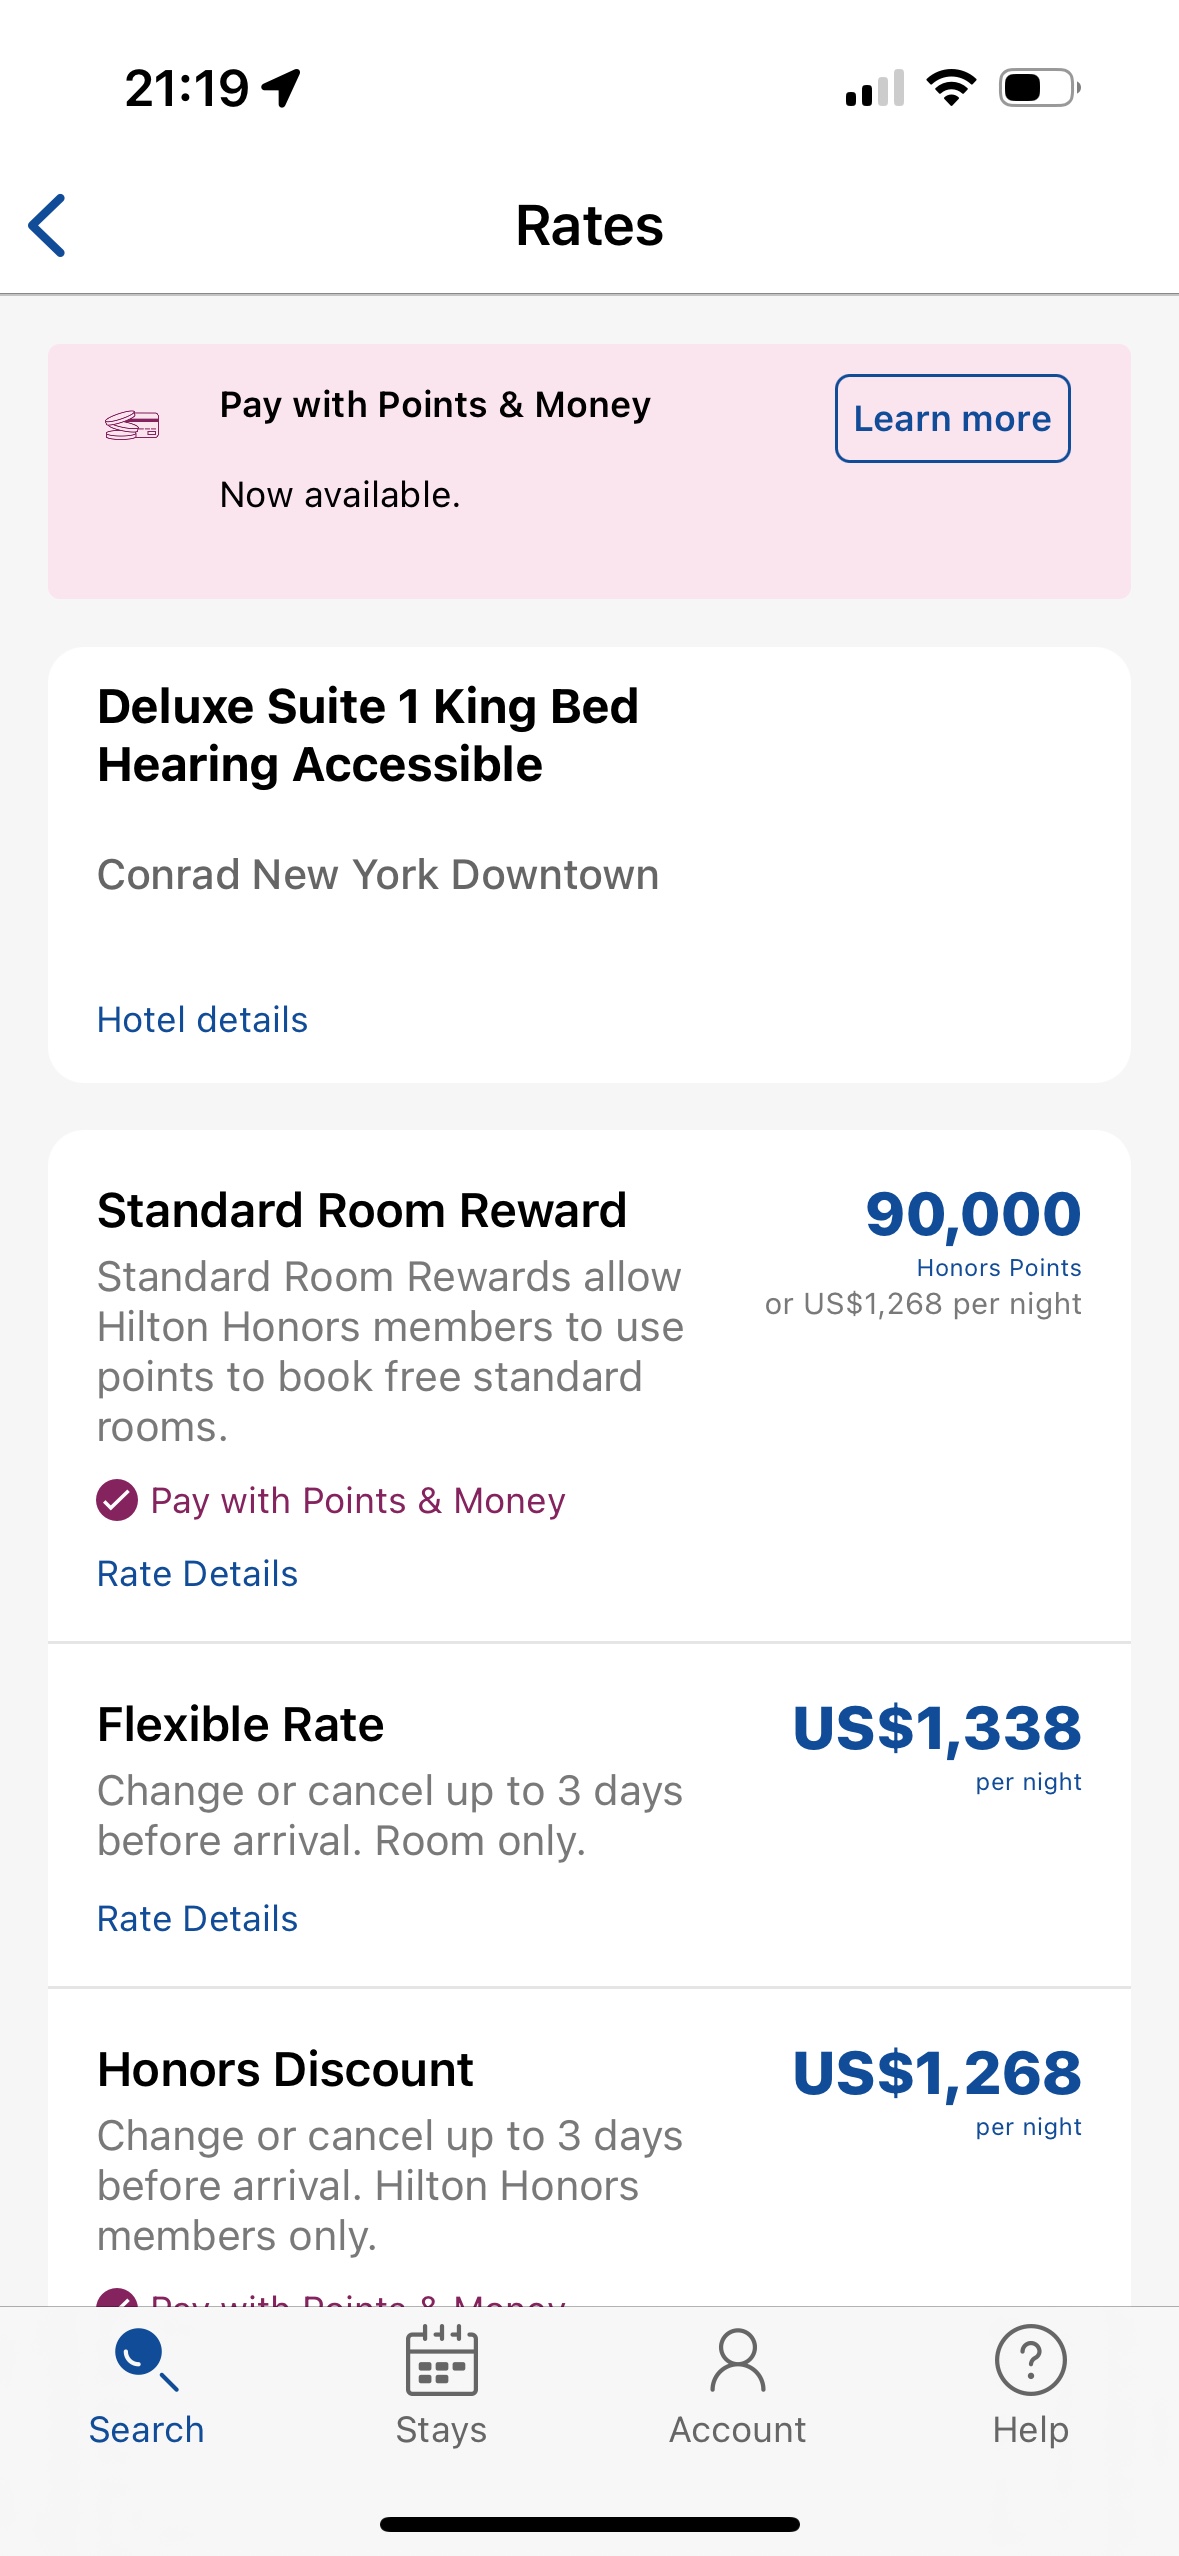Viewport: 1179px width, 2556px height.
Task: Tap the back chevron arrow
Action: [x=47, y=225]
